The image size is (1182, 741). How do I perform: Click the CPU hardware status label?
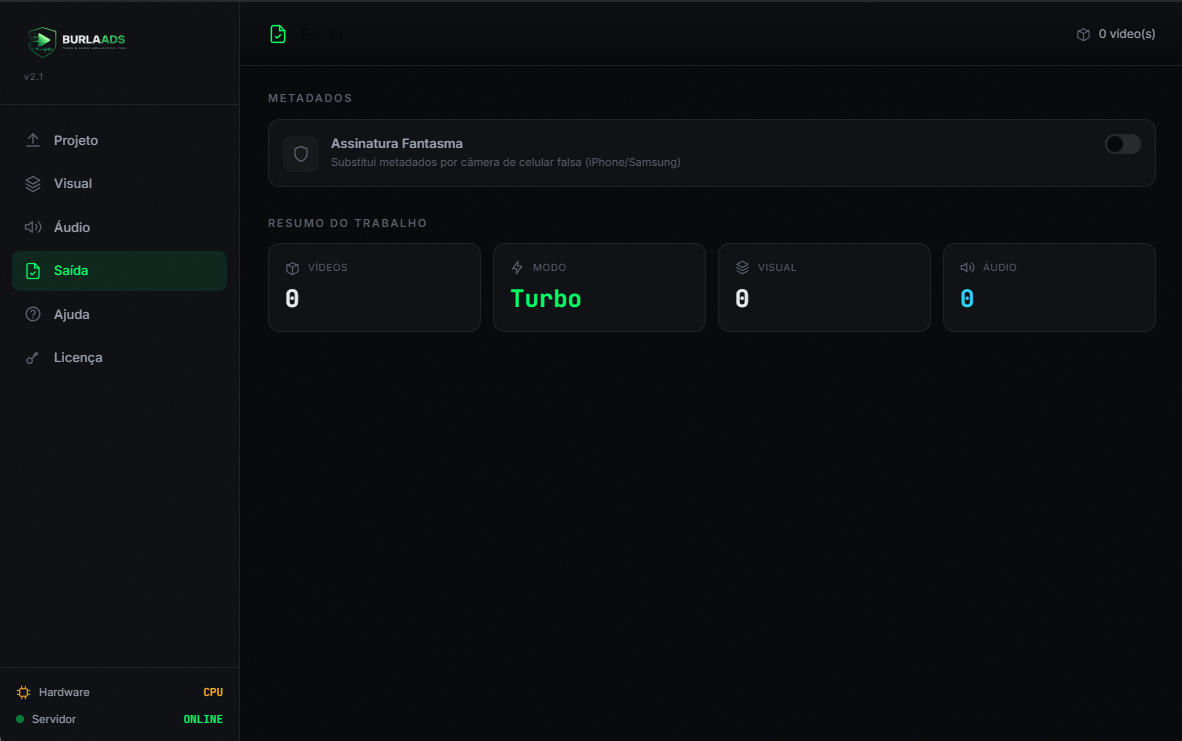coord(213,692)
